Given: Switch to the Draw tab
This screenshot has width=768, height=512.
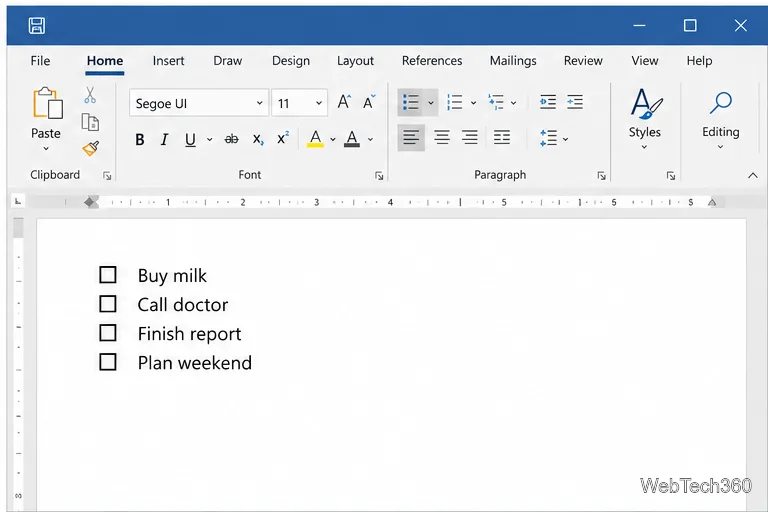Looking at the screenshot, I should click(228, 61).
